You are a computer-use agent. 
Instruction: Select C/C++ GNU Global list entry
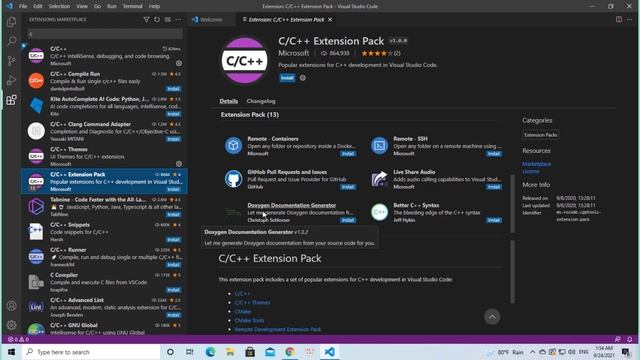click(x=105, y=328)
